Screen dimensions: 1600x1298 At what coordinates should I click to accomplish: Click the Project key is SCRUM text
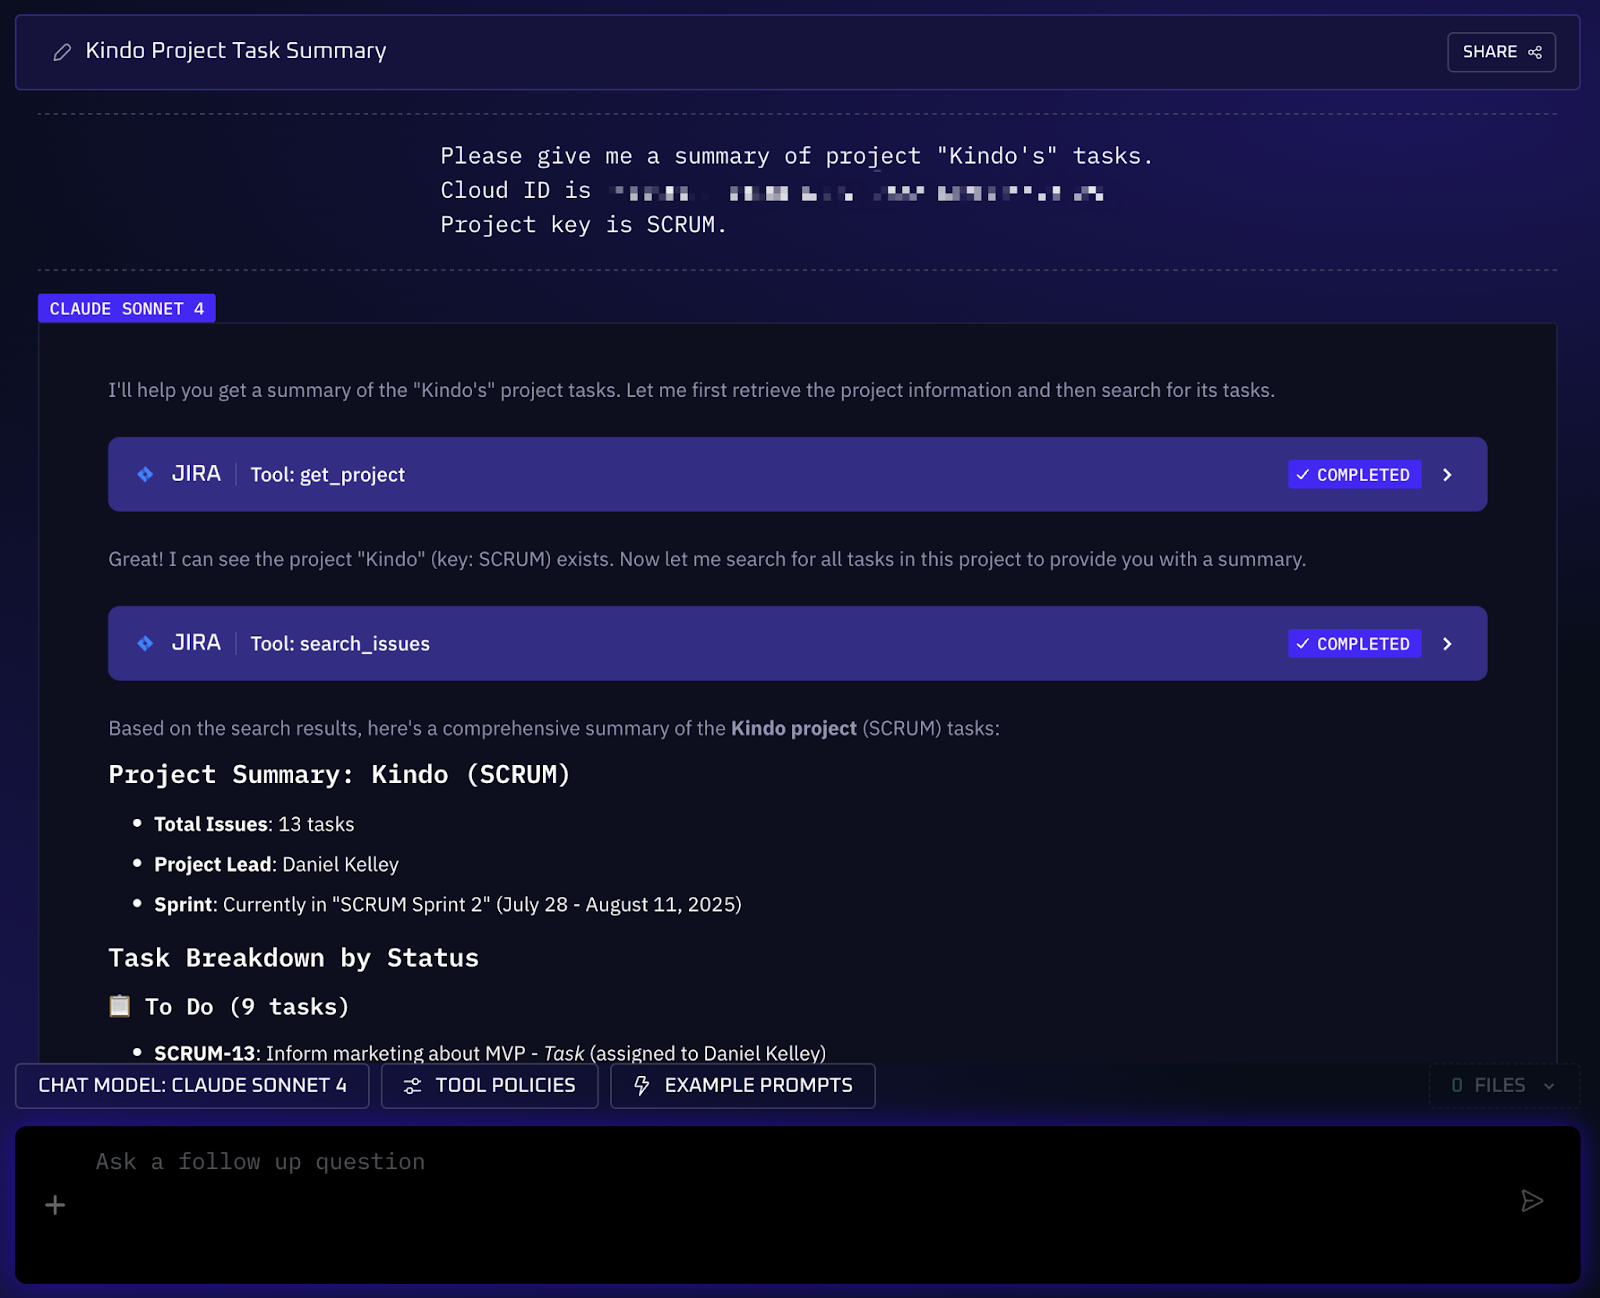point(583,225)
